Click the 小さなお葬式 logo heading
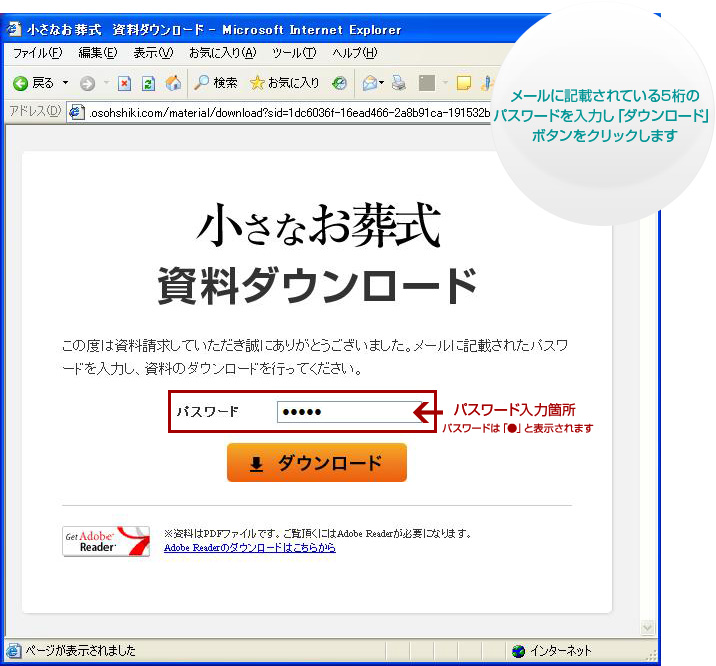 pos(318,225)
